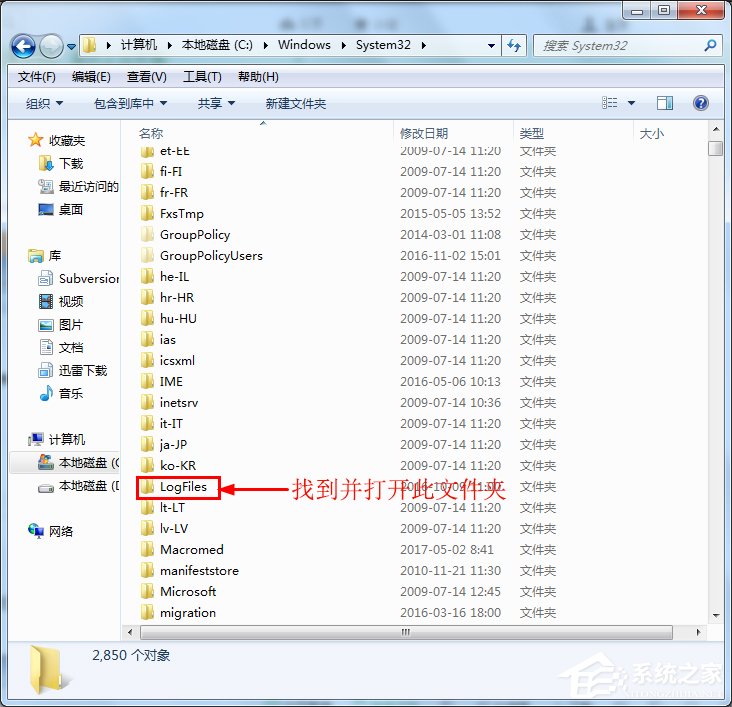Click Windows in the address breadcrumb

(x=304, y=45)
